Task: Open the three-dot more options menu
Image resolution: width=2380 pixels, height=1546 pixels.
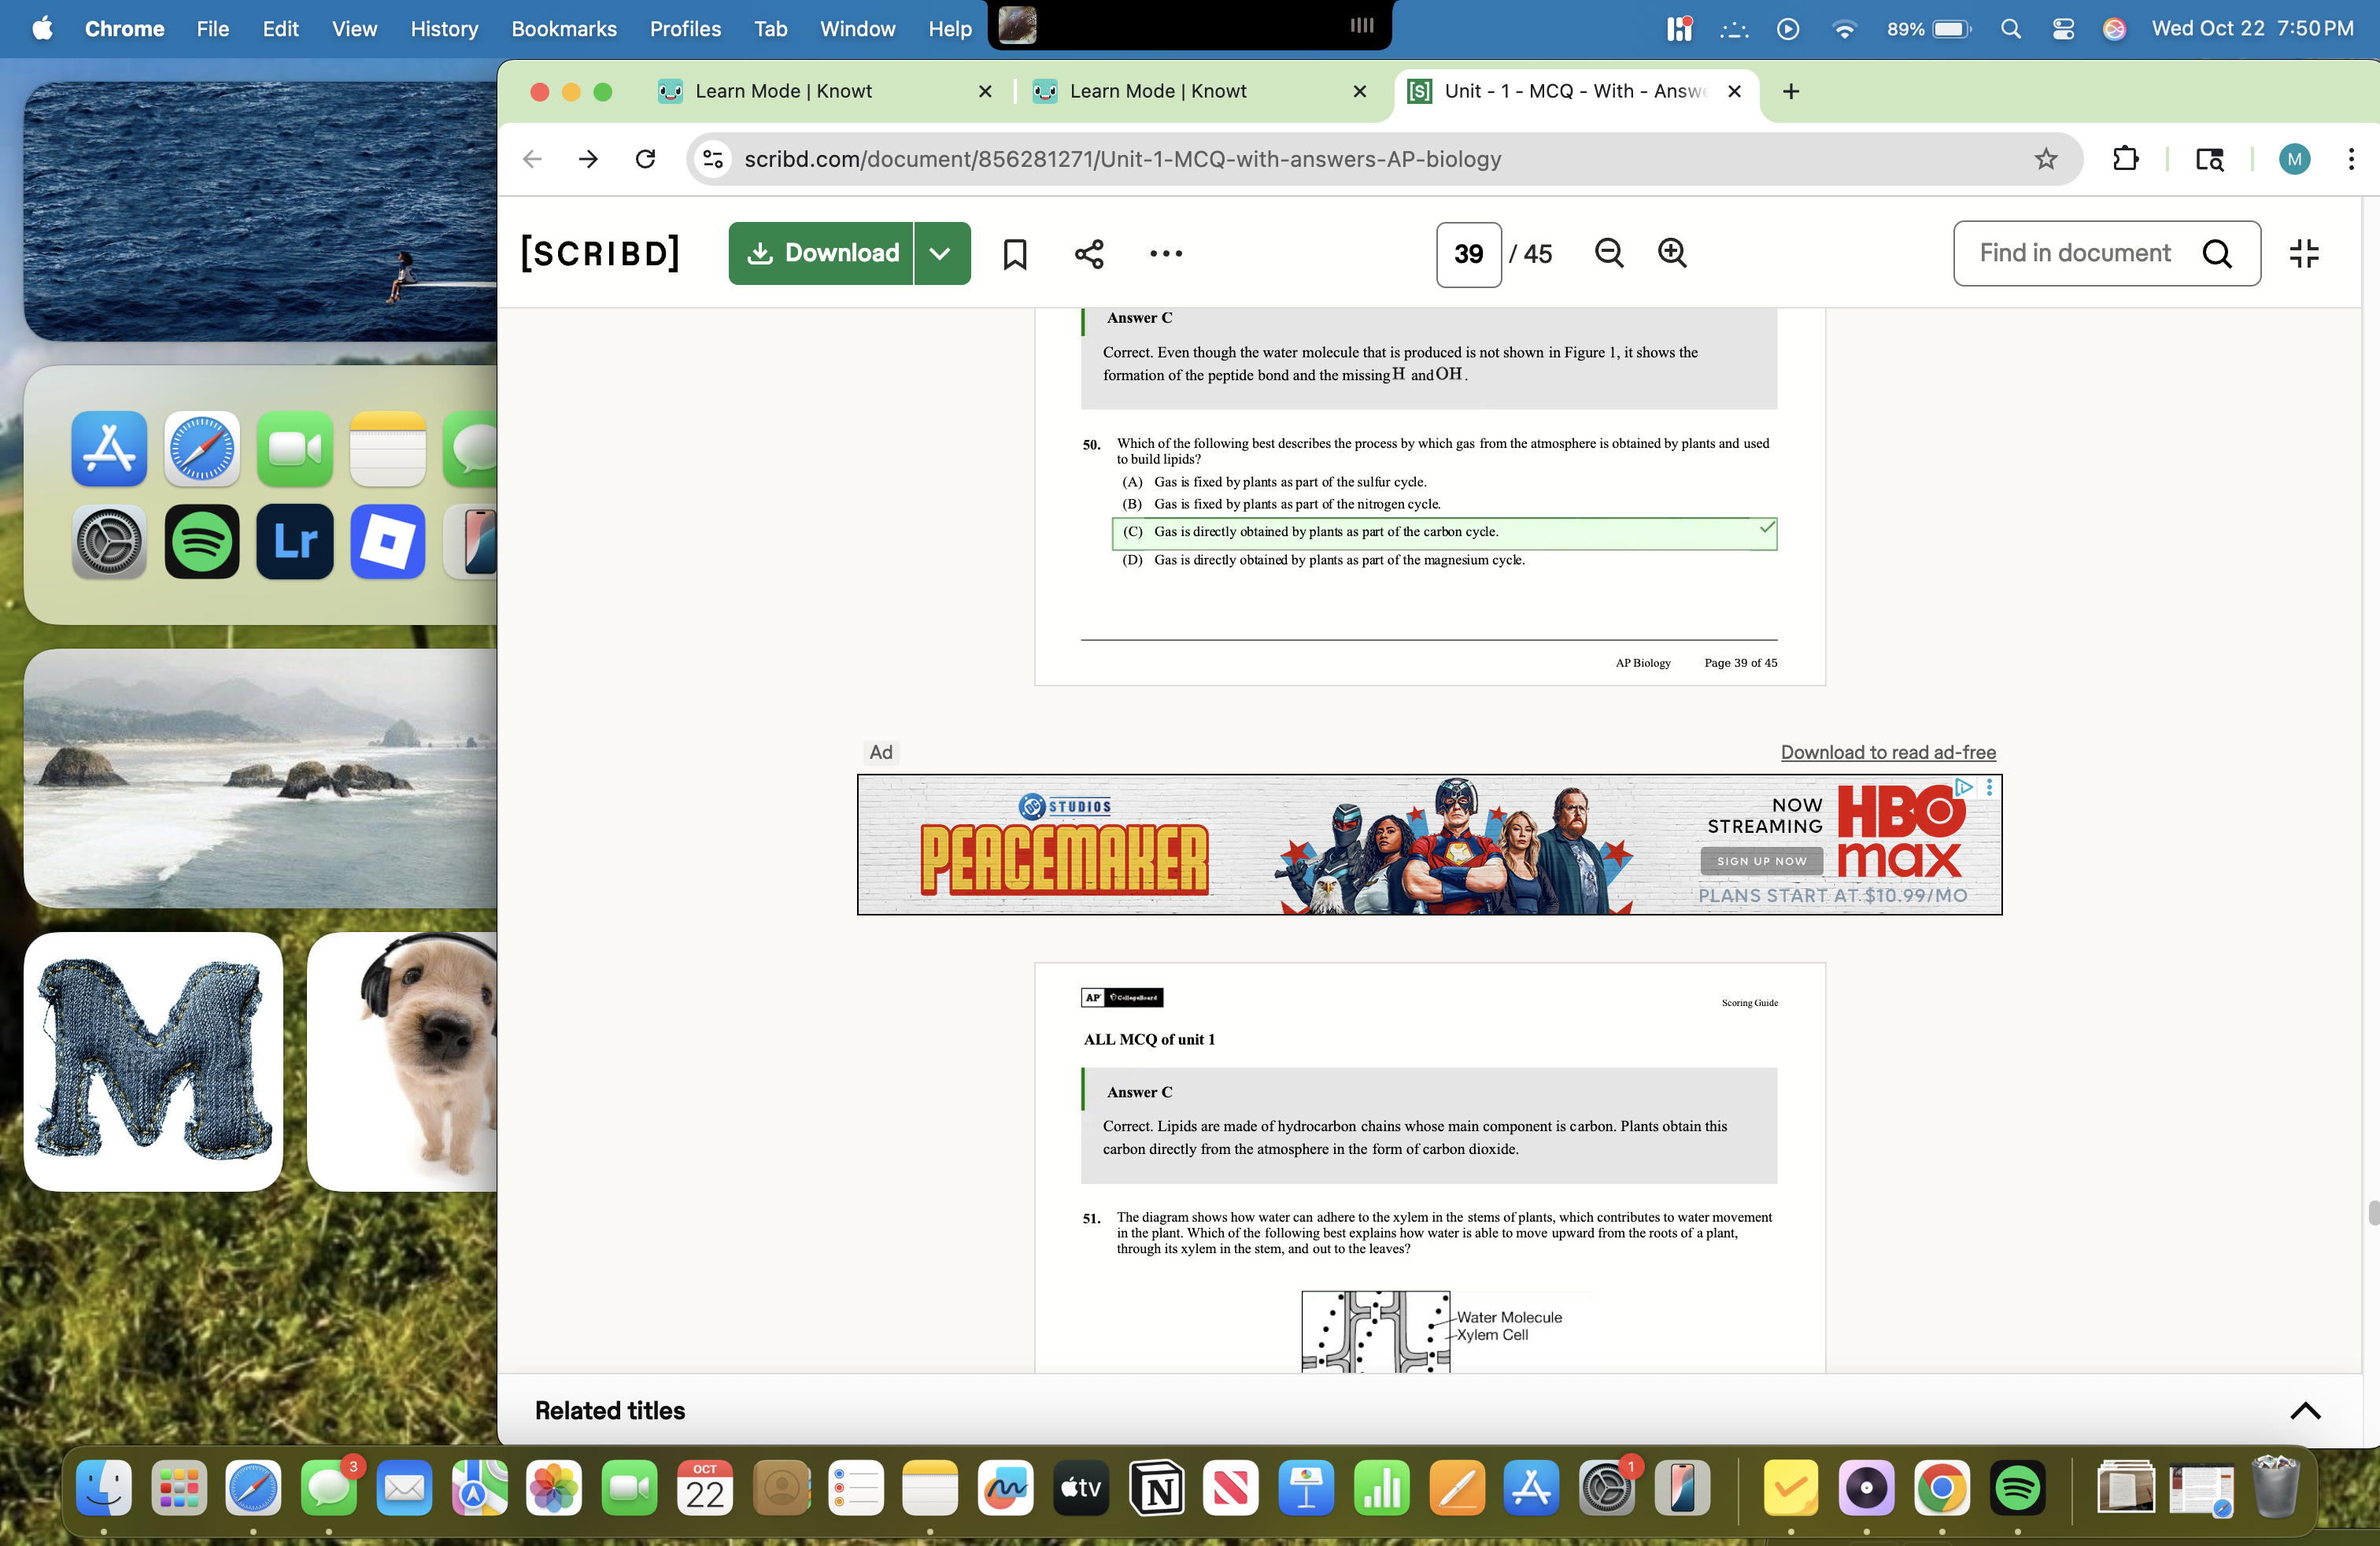Action: 1165,254
